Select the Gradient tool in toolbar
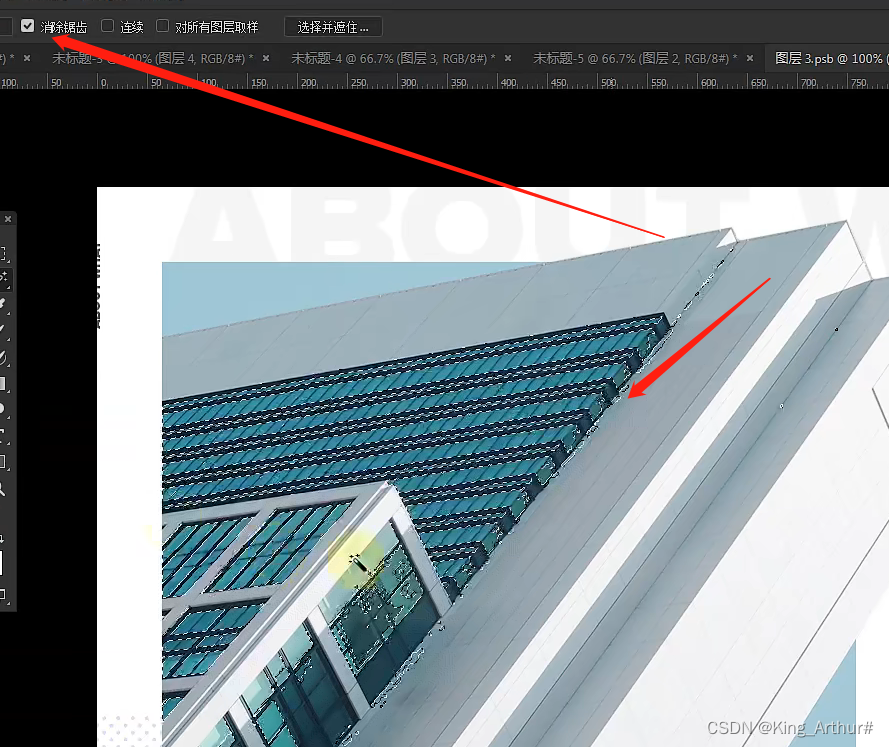Screen dimensions: 889x747 3,384
